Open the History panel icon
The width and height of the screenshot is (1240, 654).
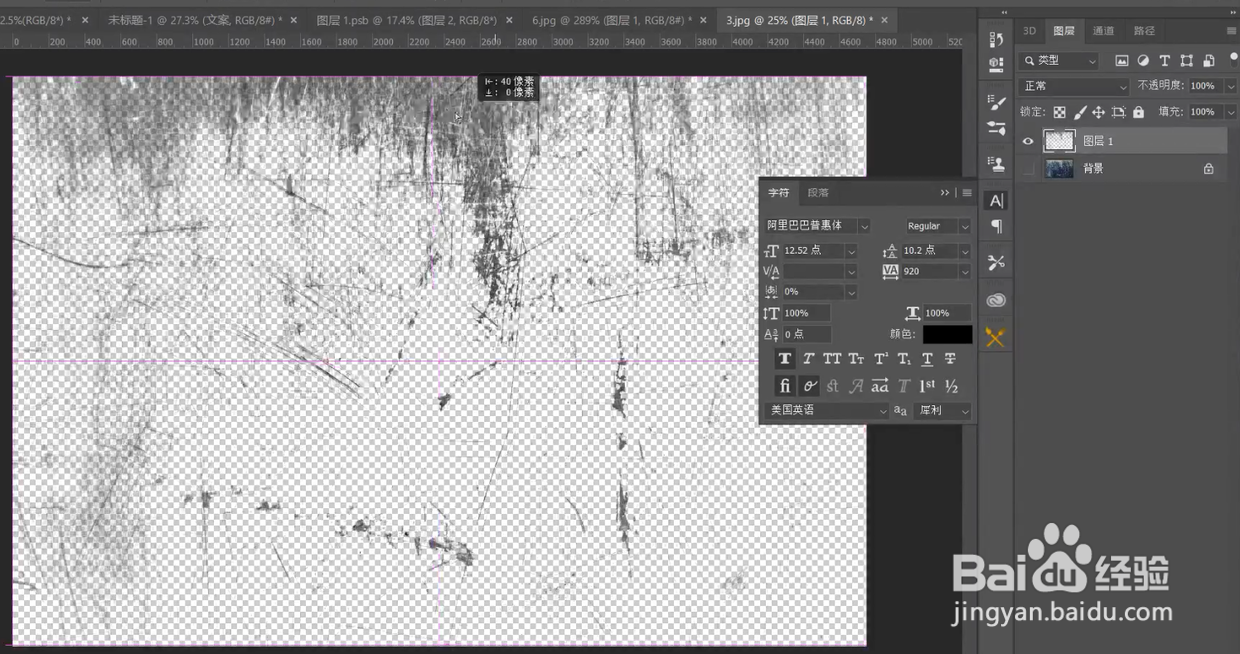pyautogui.click(x=995, y=39)
